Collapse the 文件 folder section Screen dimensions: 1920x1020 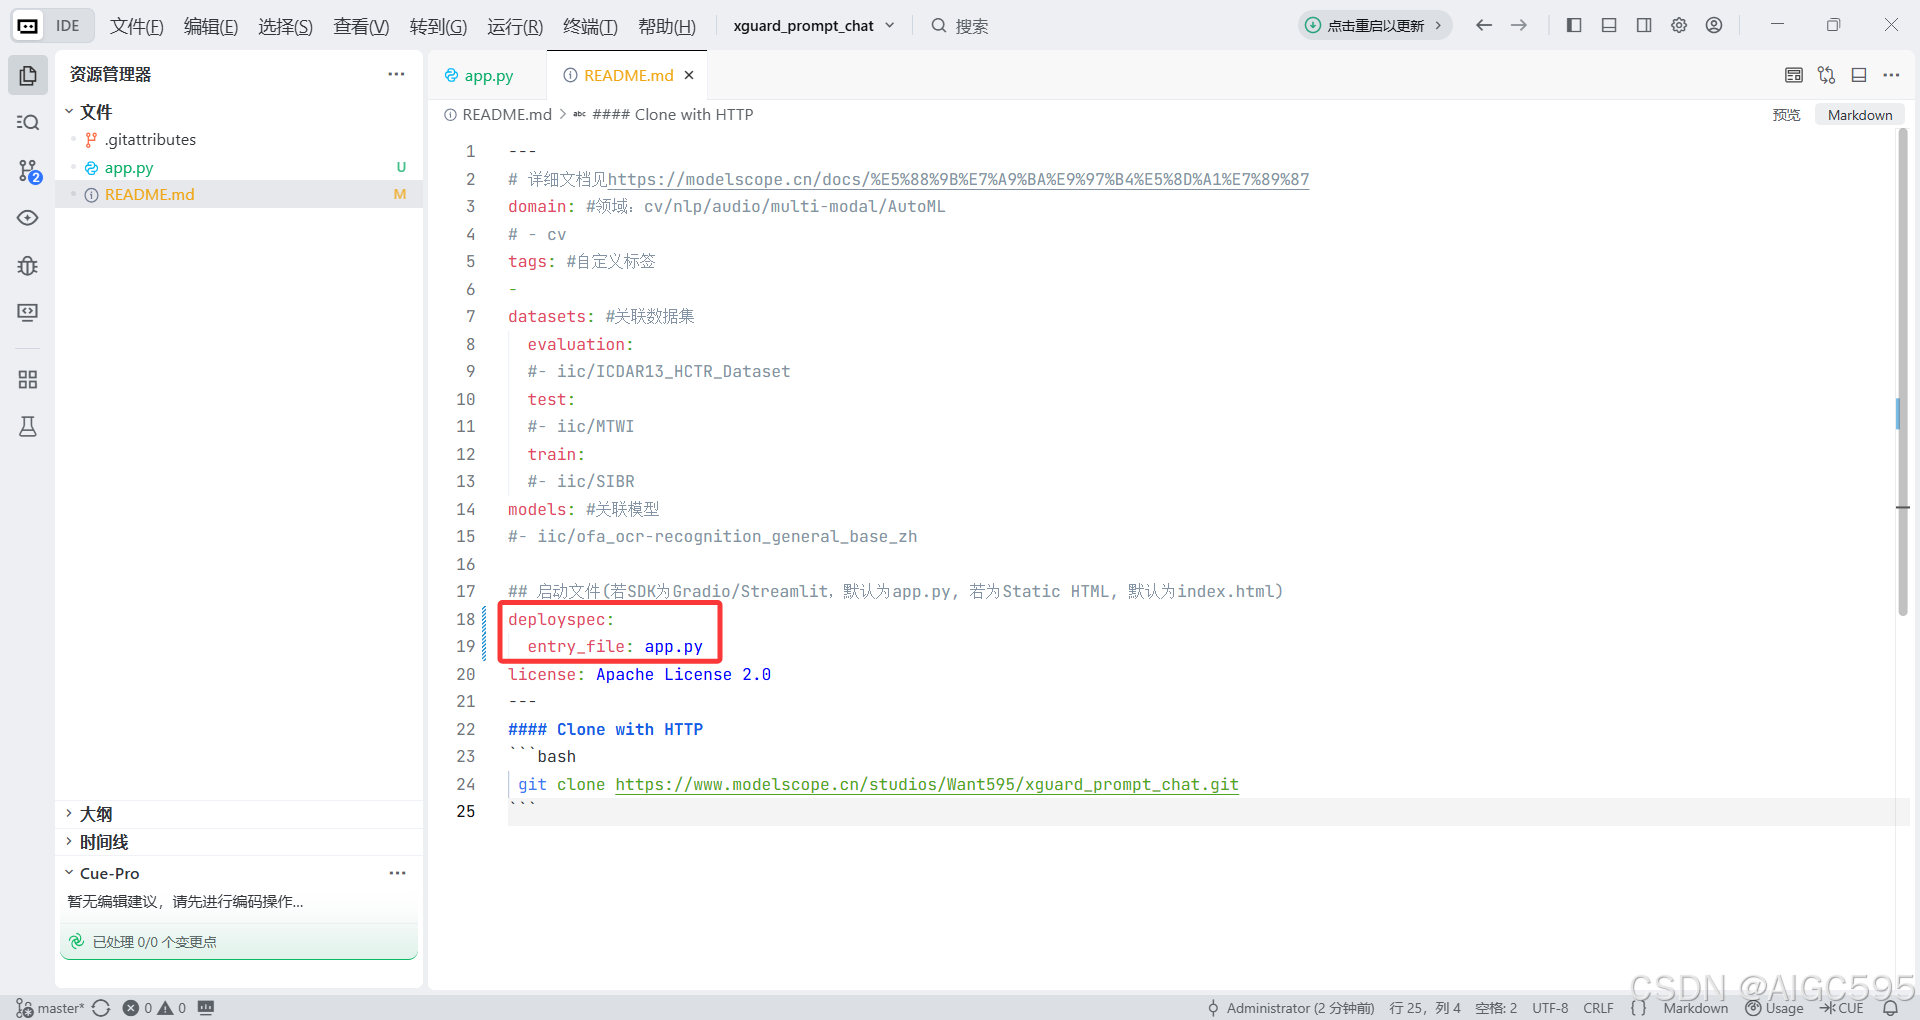[240, 112]
